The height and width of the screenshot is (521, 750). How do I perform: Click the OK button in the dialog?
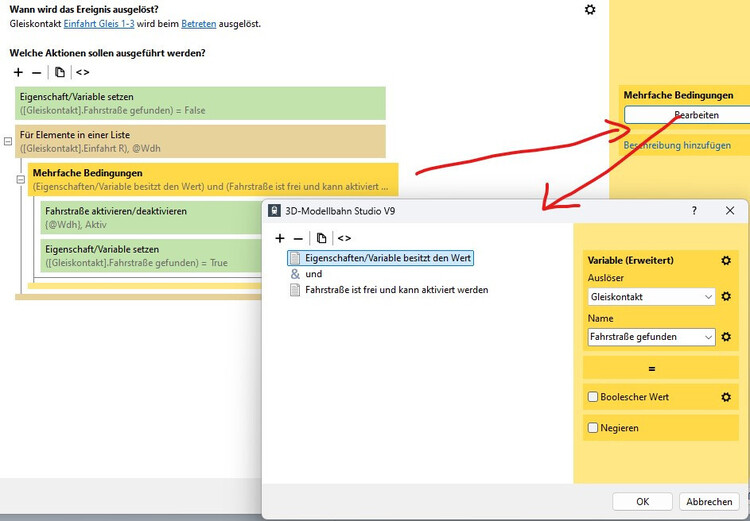[x=642, y=501]
